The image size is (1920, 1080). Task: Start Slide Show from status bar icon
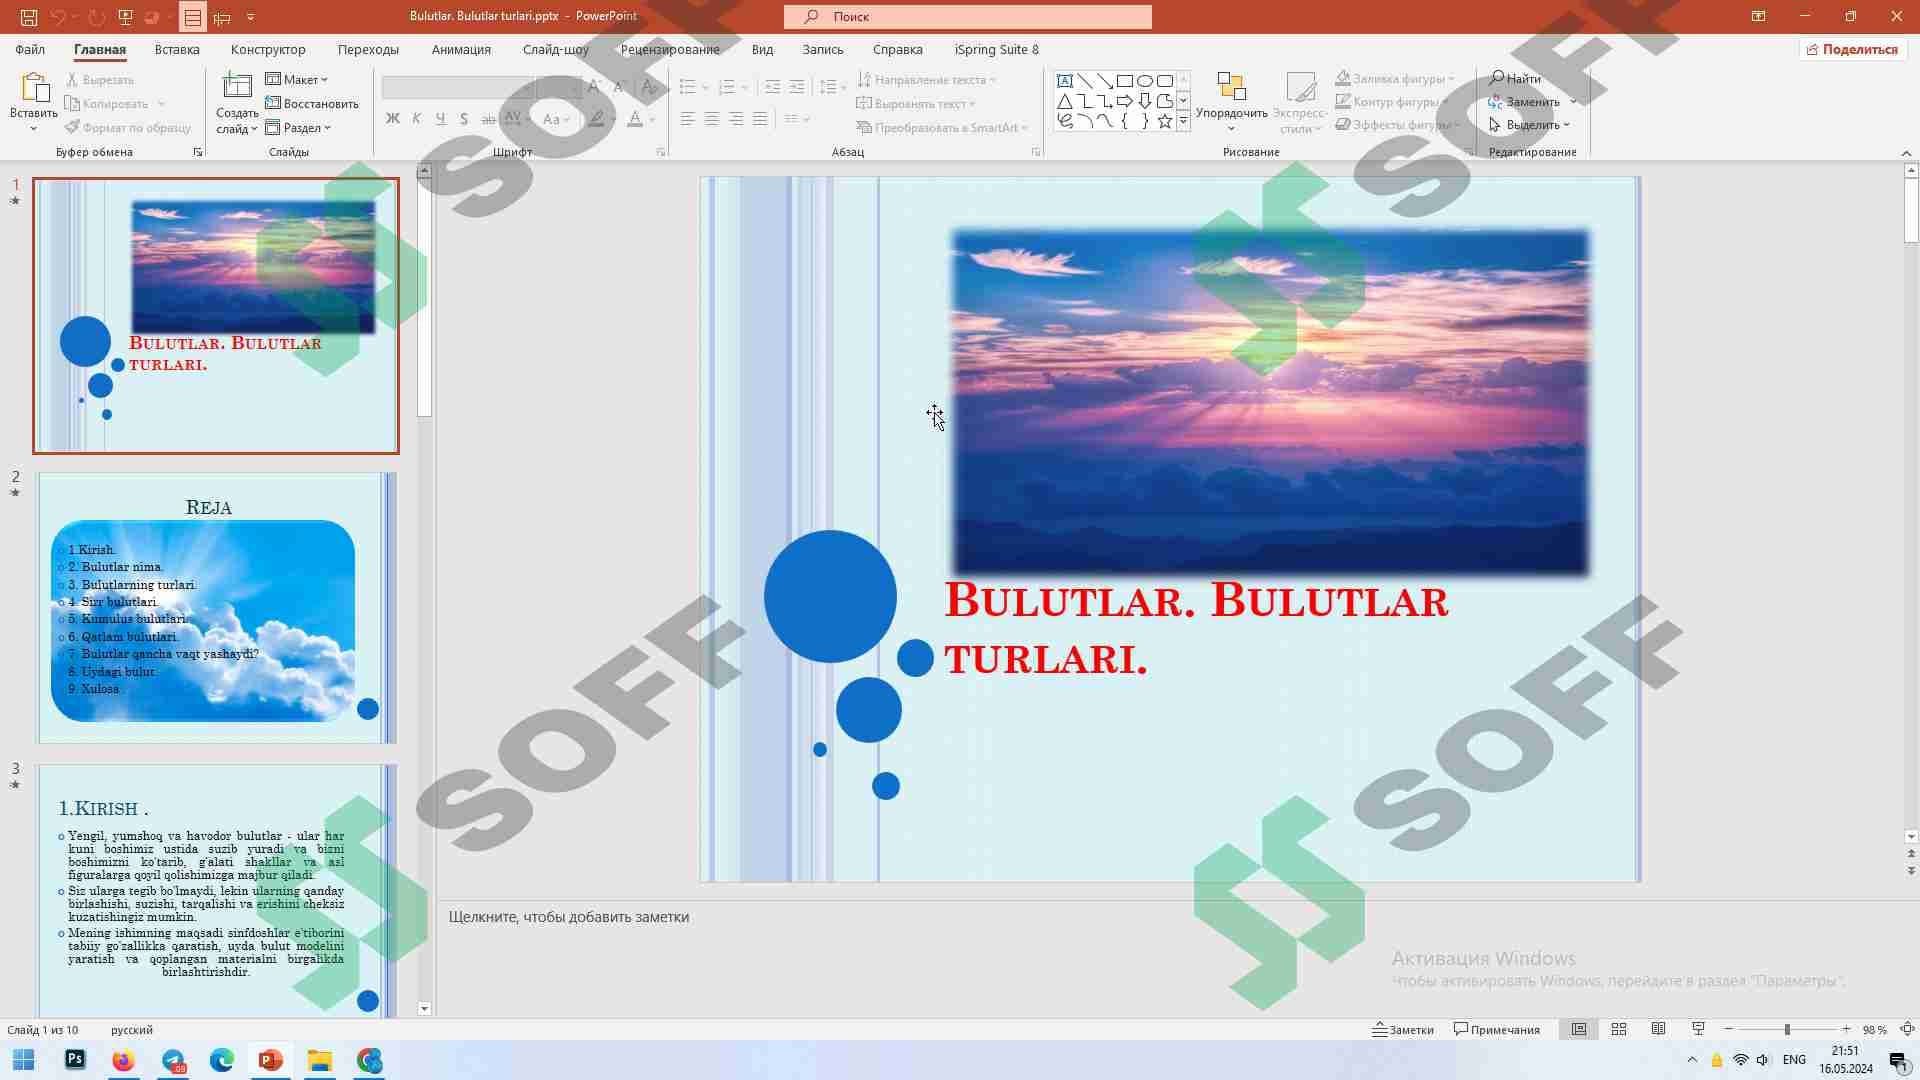pyautogui.click(x=1698, y=1029)
